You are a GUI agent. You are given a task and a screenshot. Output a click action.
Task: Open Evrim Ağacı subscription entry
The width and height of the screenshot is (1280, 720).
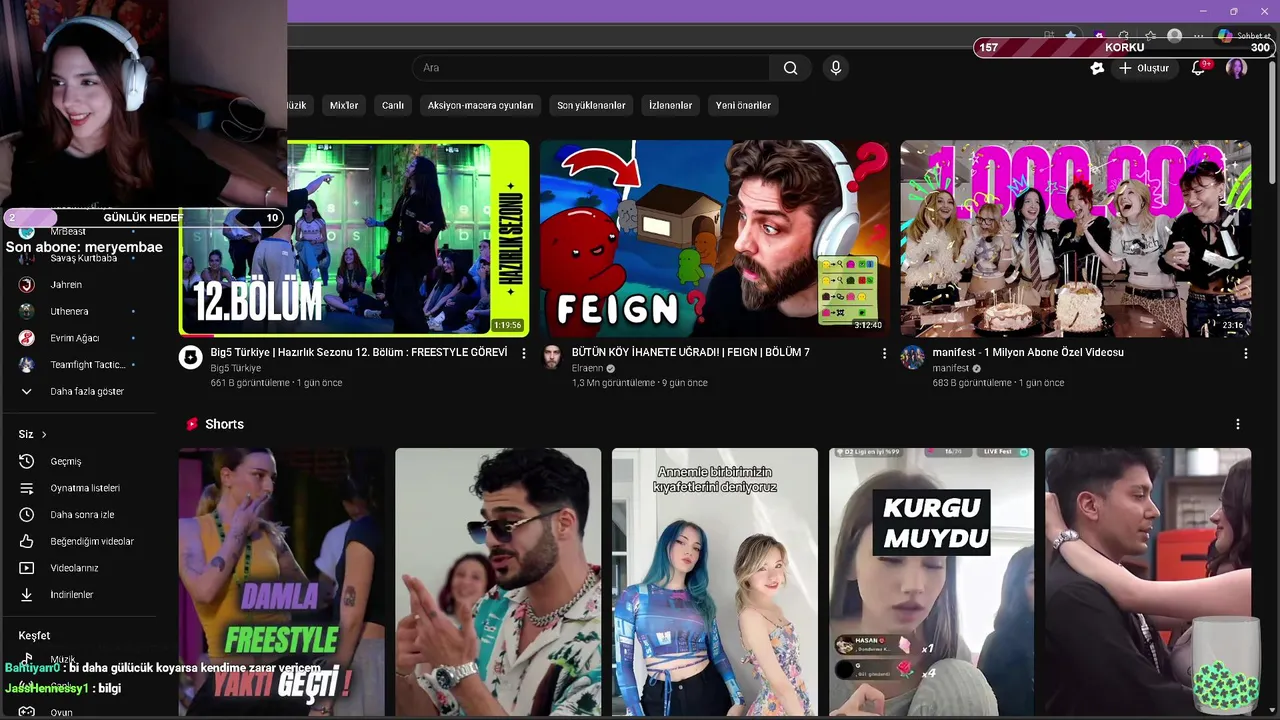point(80,338)
